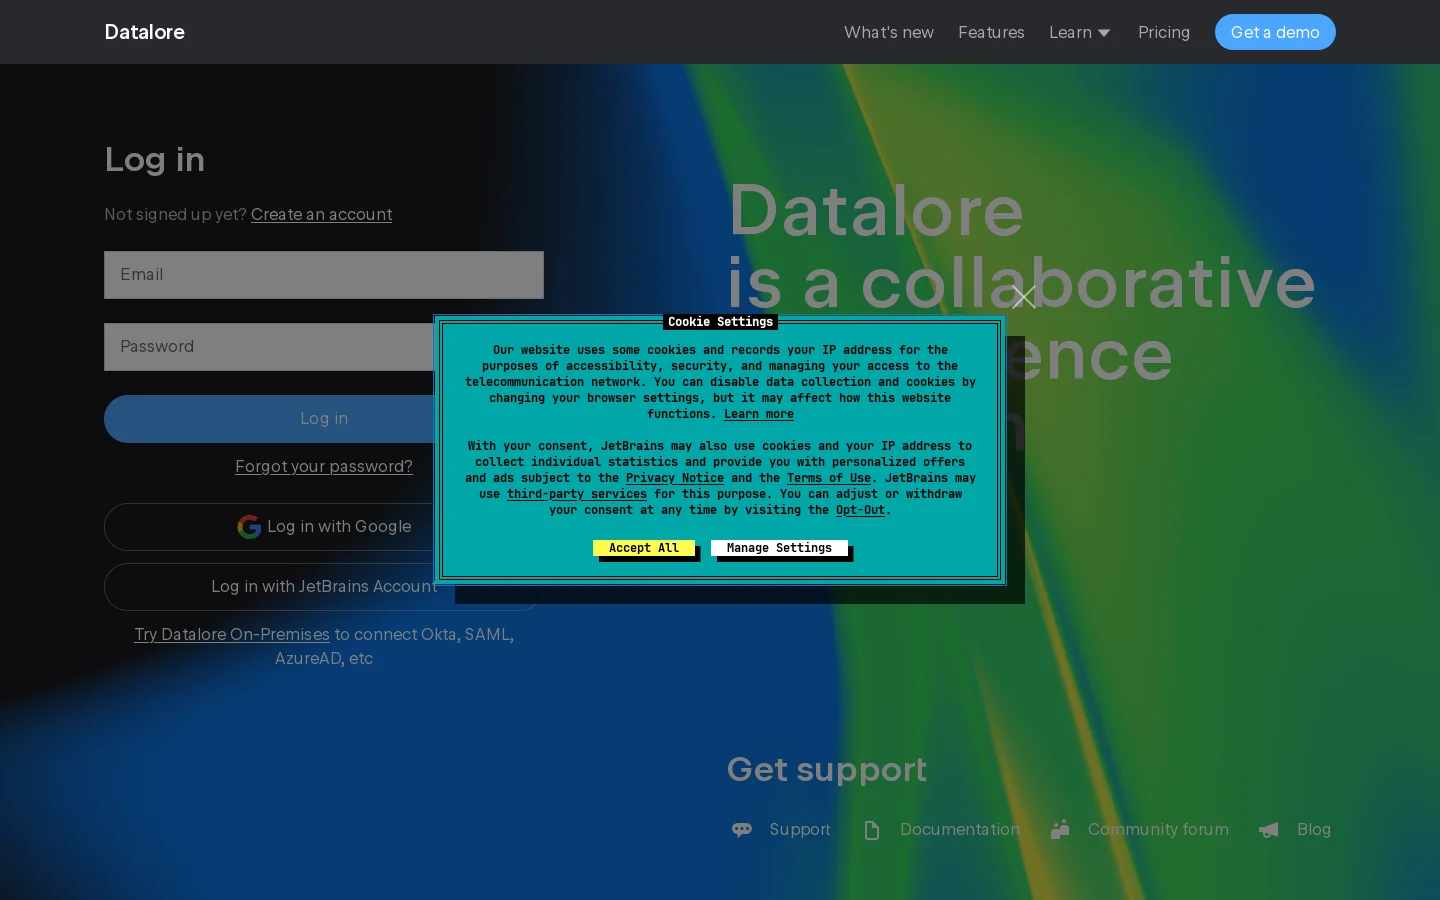Click the Blog megaphone icon
1440x900 pixels.
(x=1269, y=830)
